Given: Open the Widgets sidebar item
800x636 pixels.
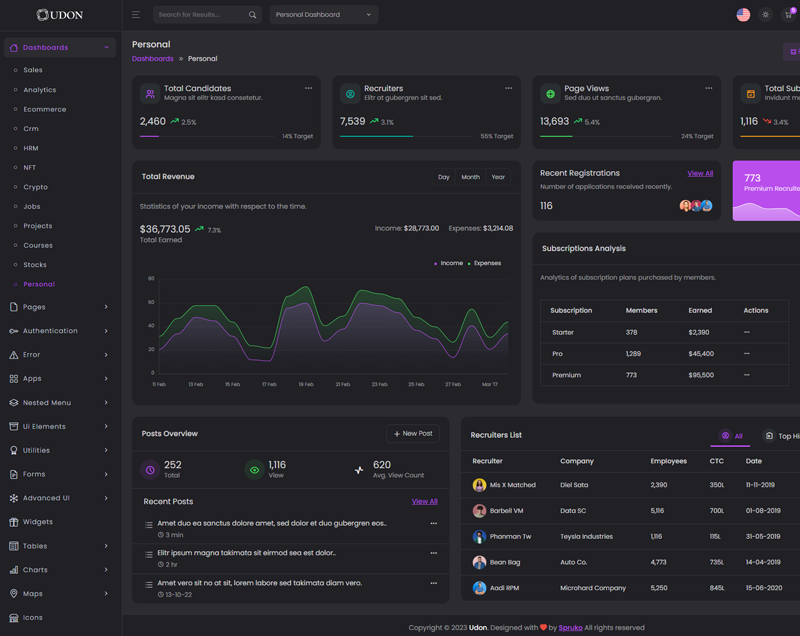Looking at the screenshot, I should [38, 522].
